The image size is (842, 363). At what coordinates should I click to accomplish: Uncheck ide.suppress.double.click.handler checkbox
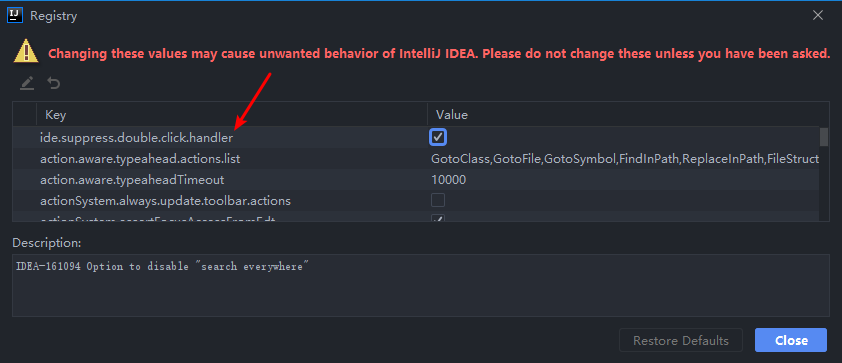coord(438,137)
